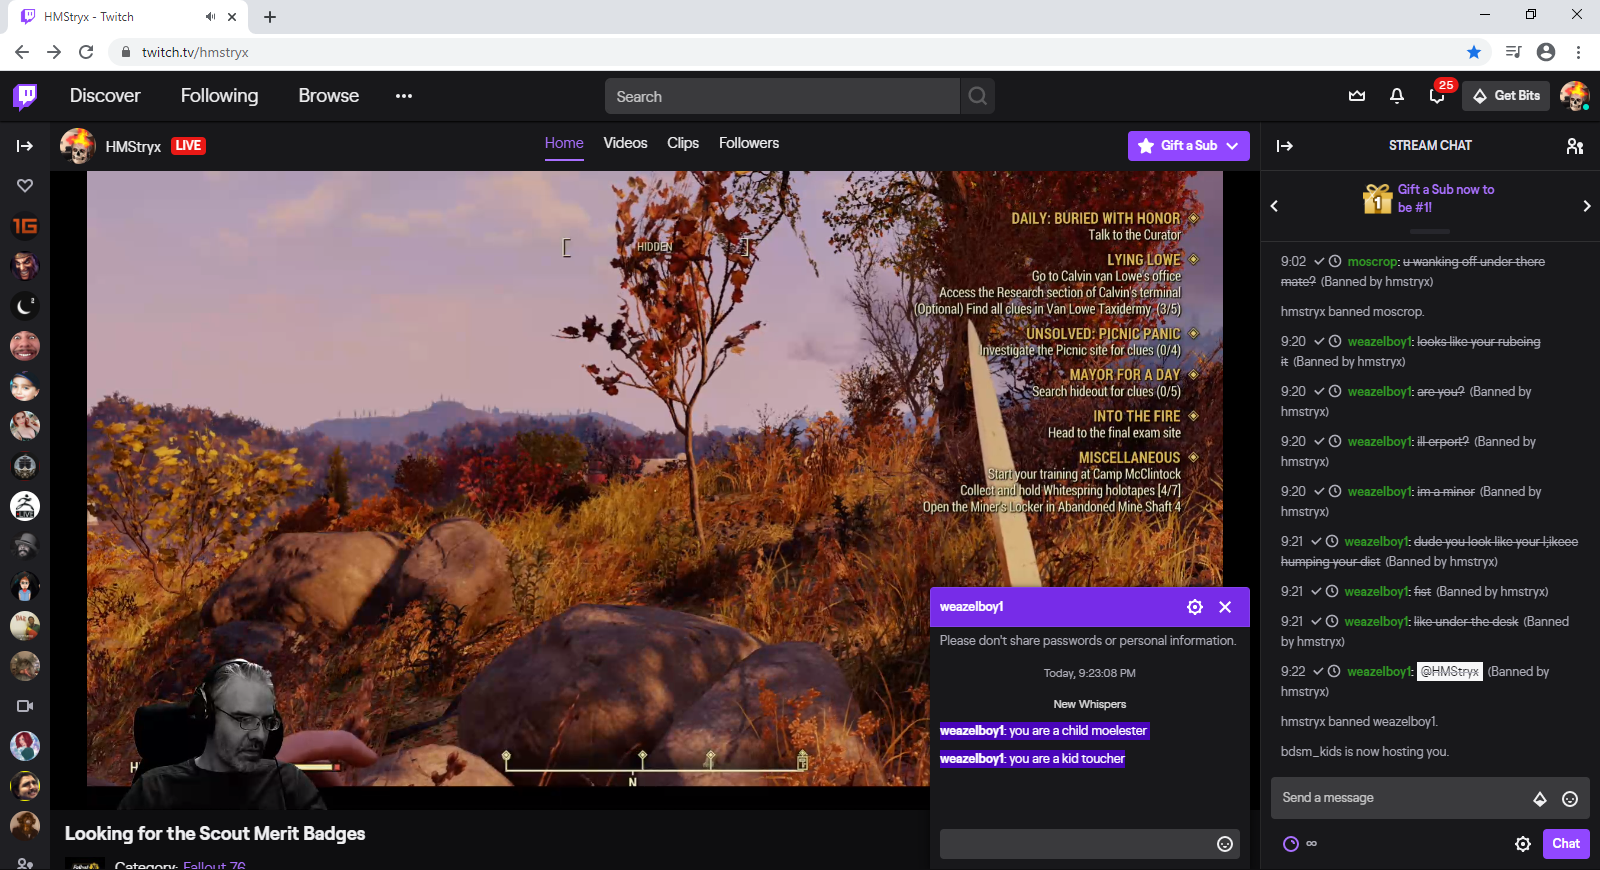This screenshot has width=1600, height=870.
Task: Open the HMStryx channel name link
Action: click(x=133, y=146)
